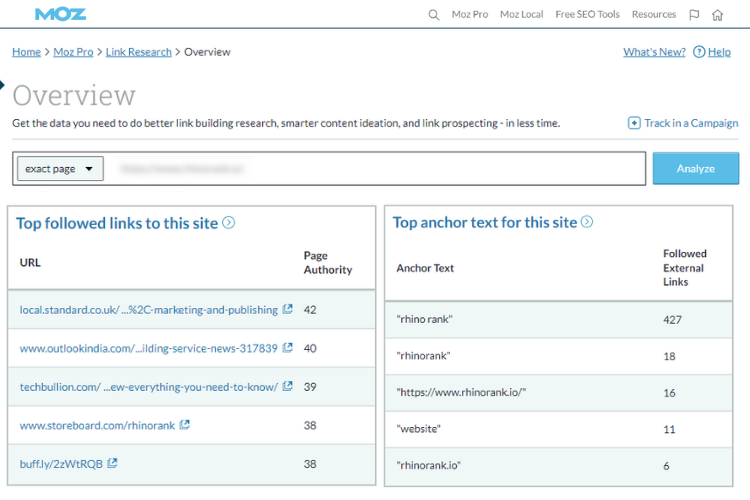Open external link icon for outlookindia row
This screenshot has height=500, width=750.
(x=287, y=348)
